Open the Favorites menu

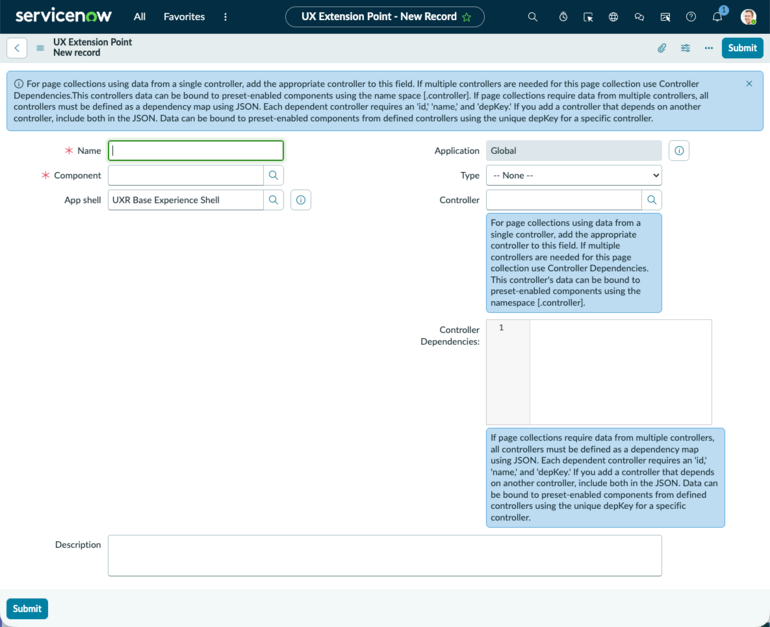[184, 17]
